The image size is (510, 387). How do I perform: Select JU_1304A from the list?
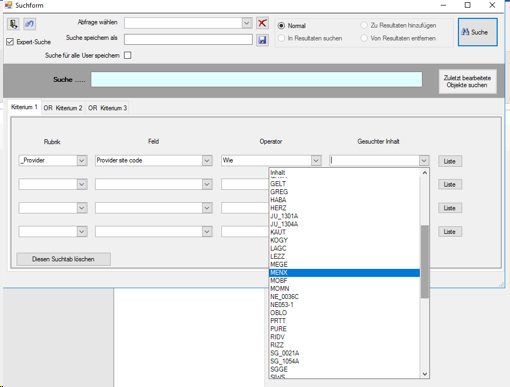point(344,224)
